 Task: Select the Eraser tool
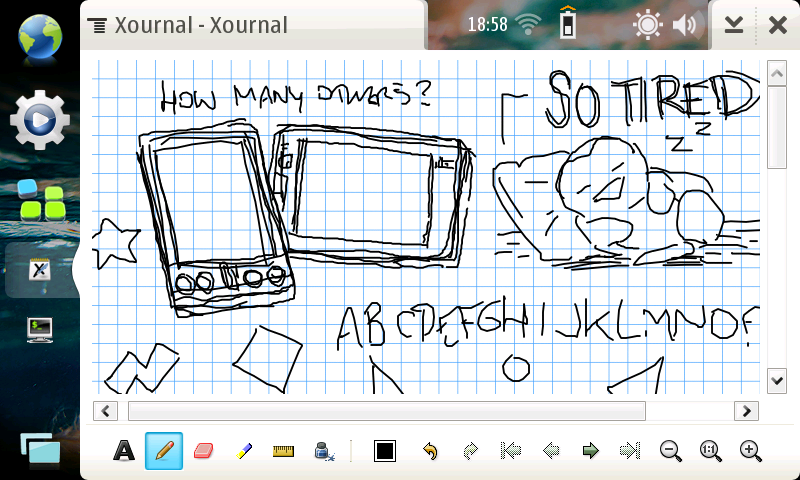[x=203, y=451]
